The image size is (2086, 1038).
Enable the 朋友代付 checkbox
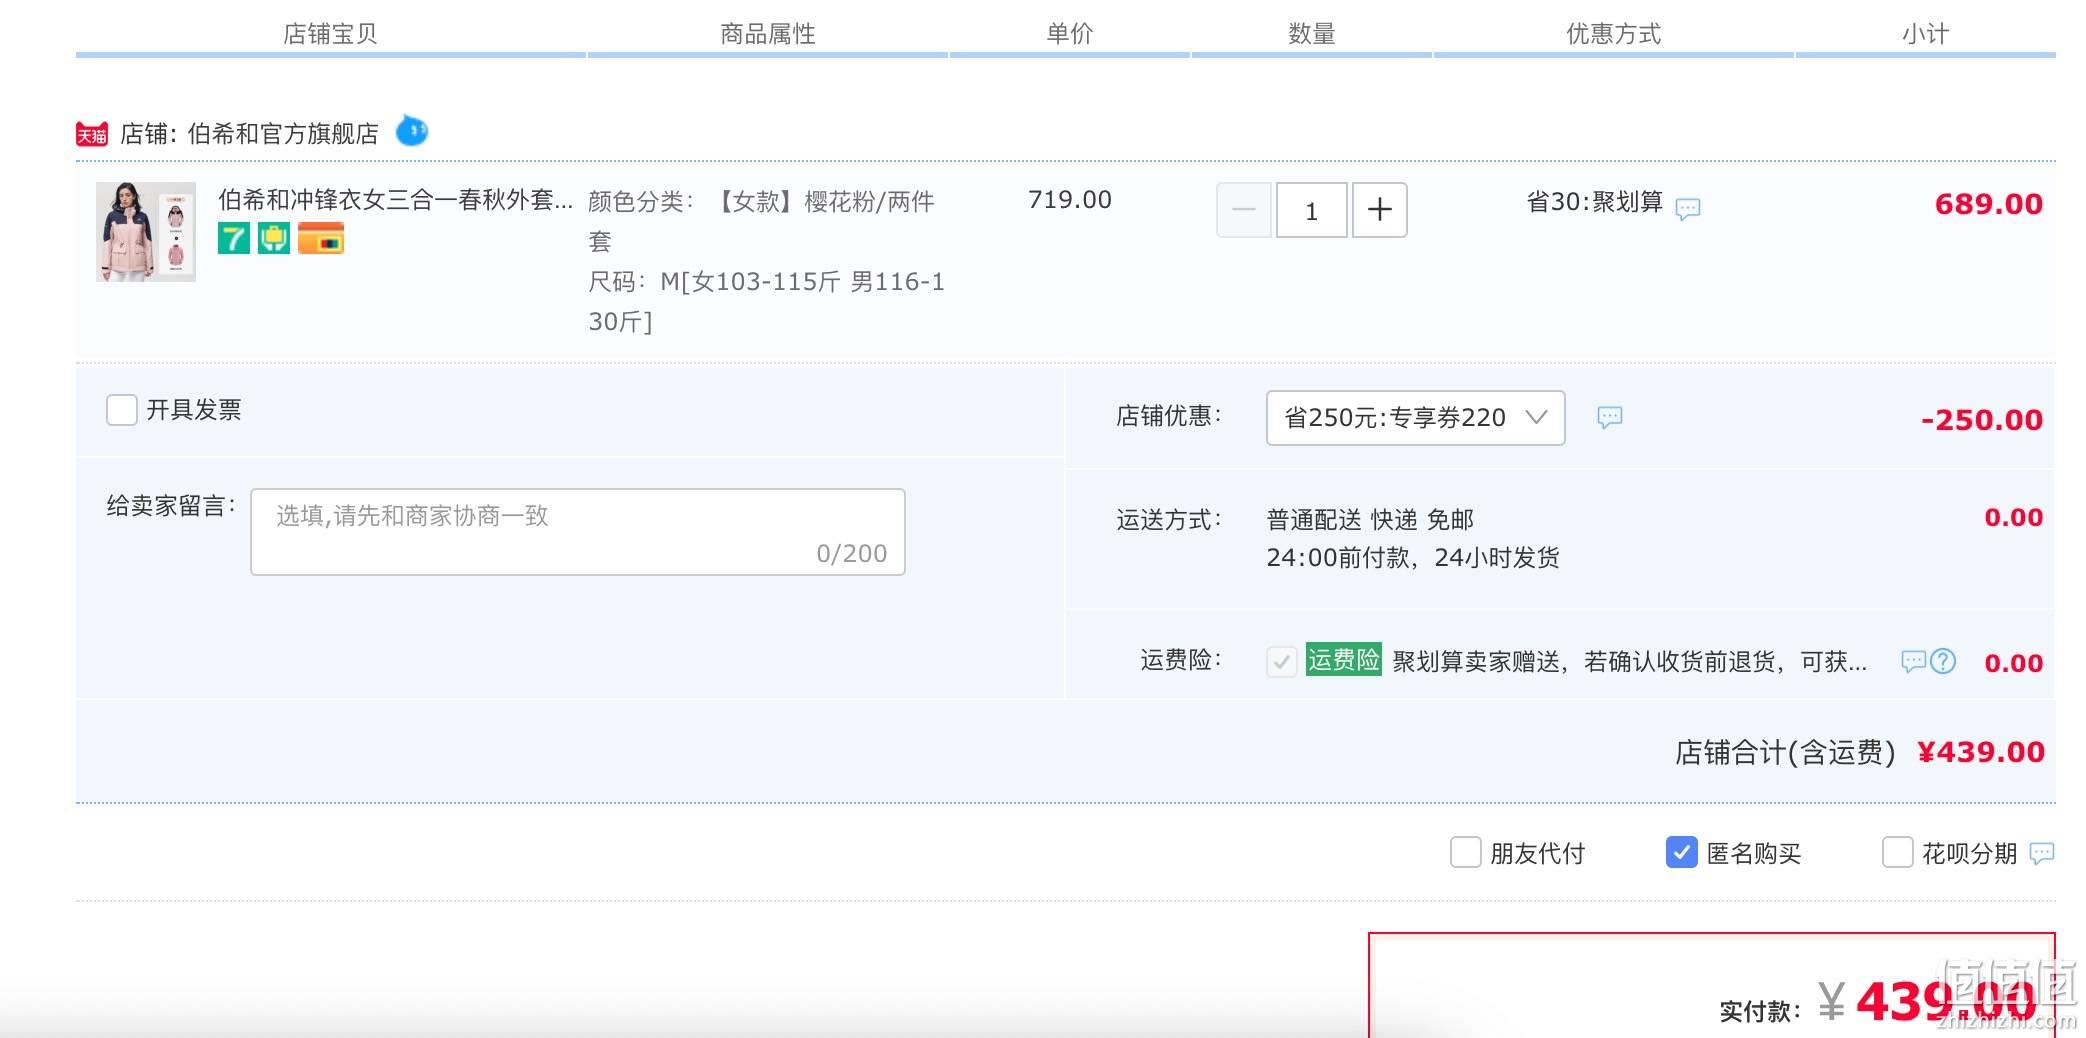click(x=1466, y=853)
